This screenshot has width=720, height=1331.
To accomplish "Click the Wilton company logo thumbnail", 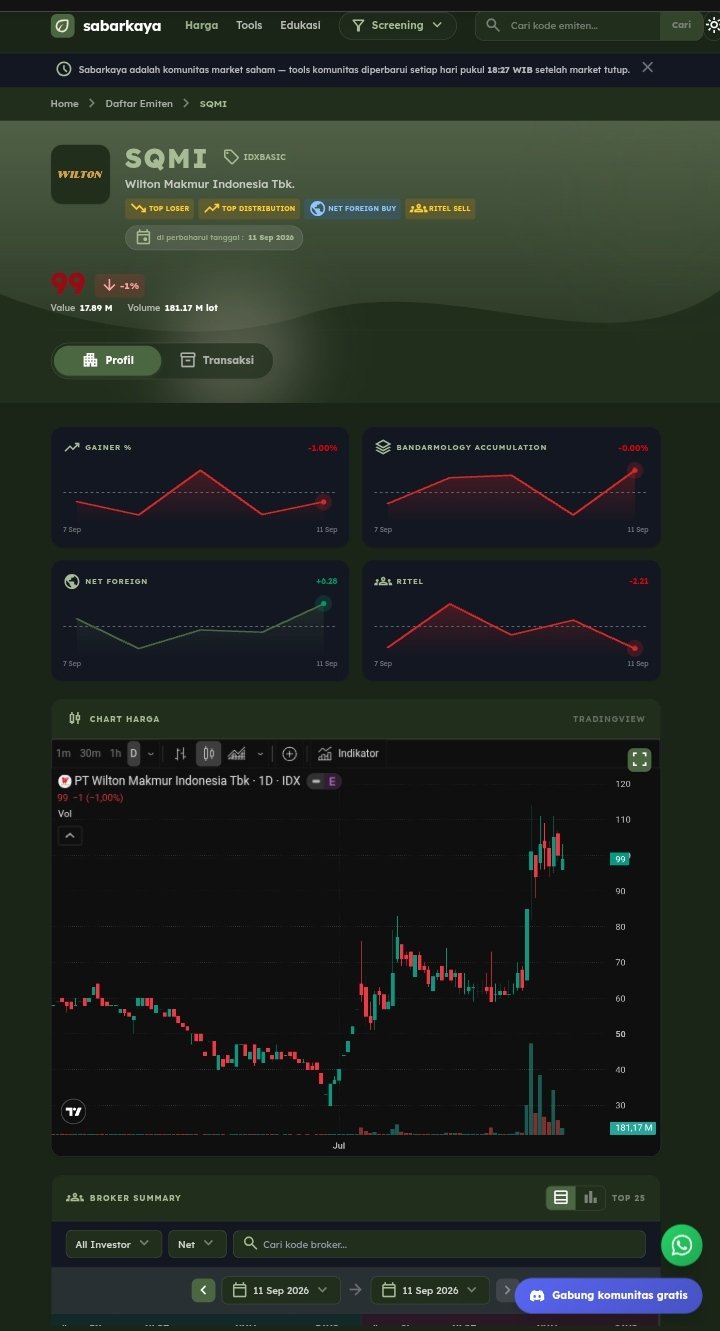I will 80,174.
